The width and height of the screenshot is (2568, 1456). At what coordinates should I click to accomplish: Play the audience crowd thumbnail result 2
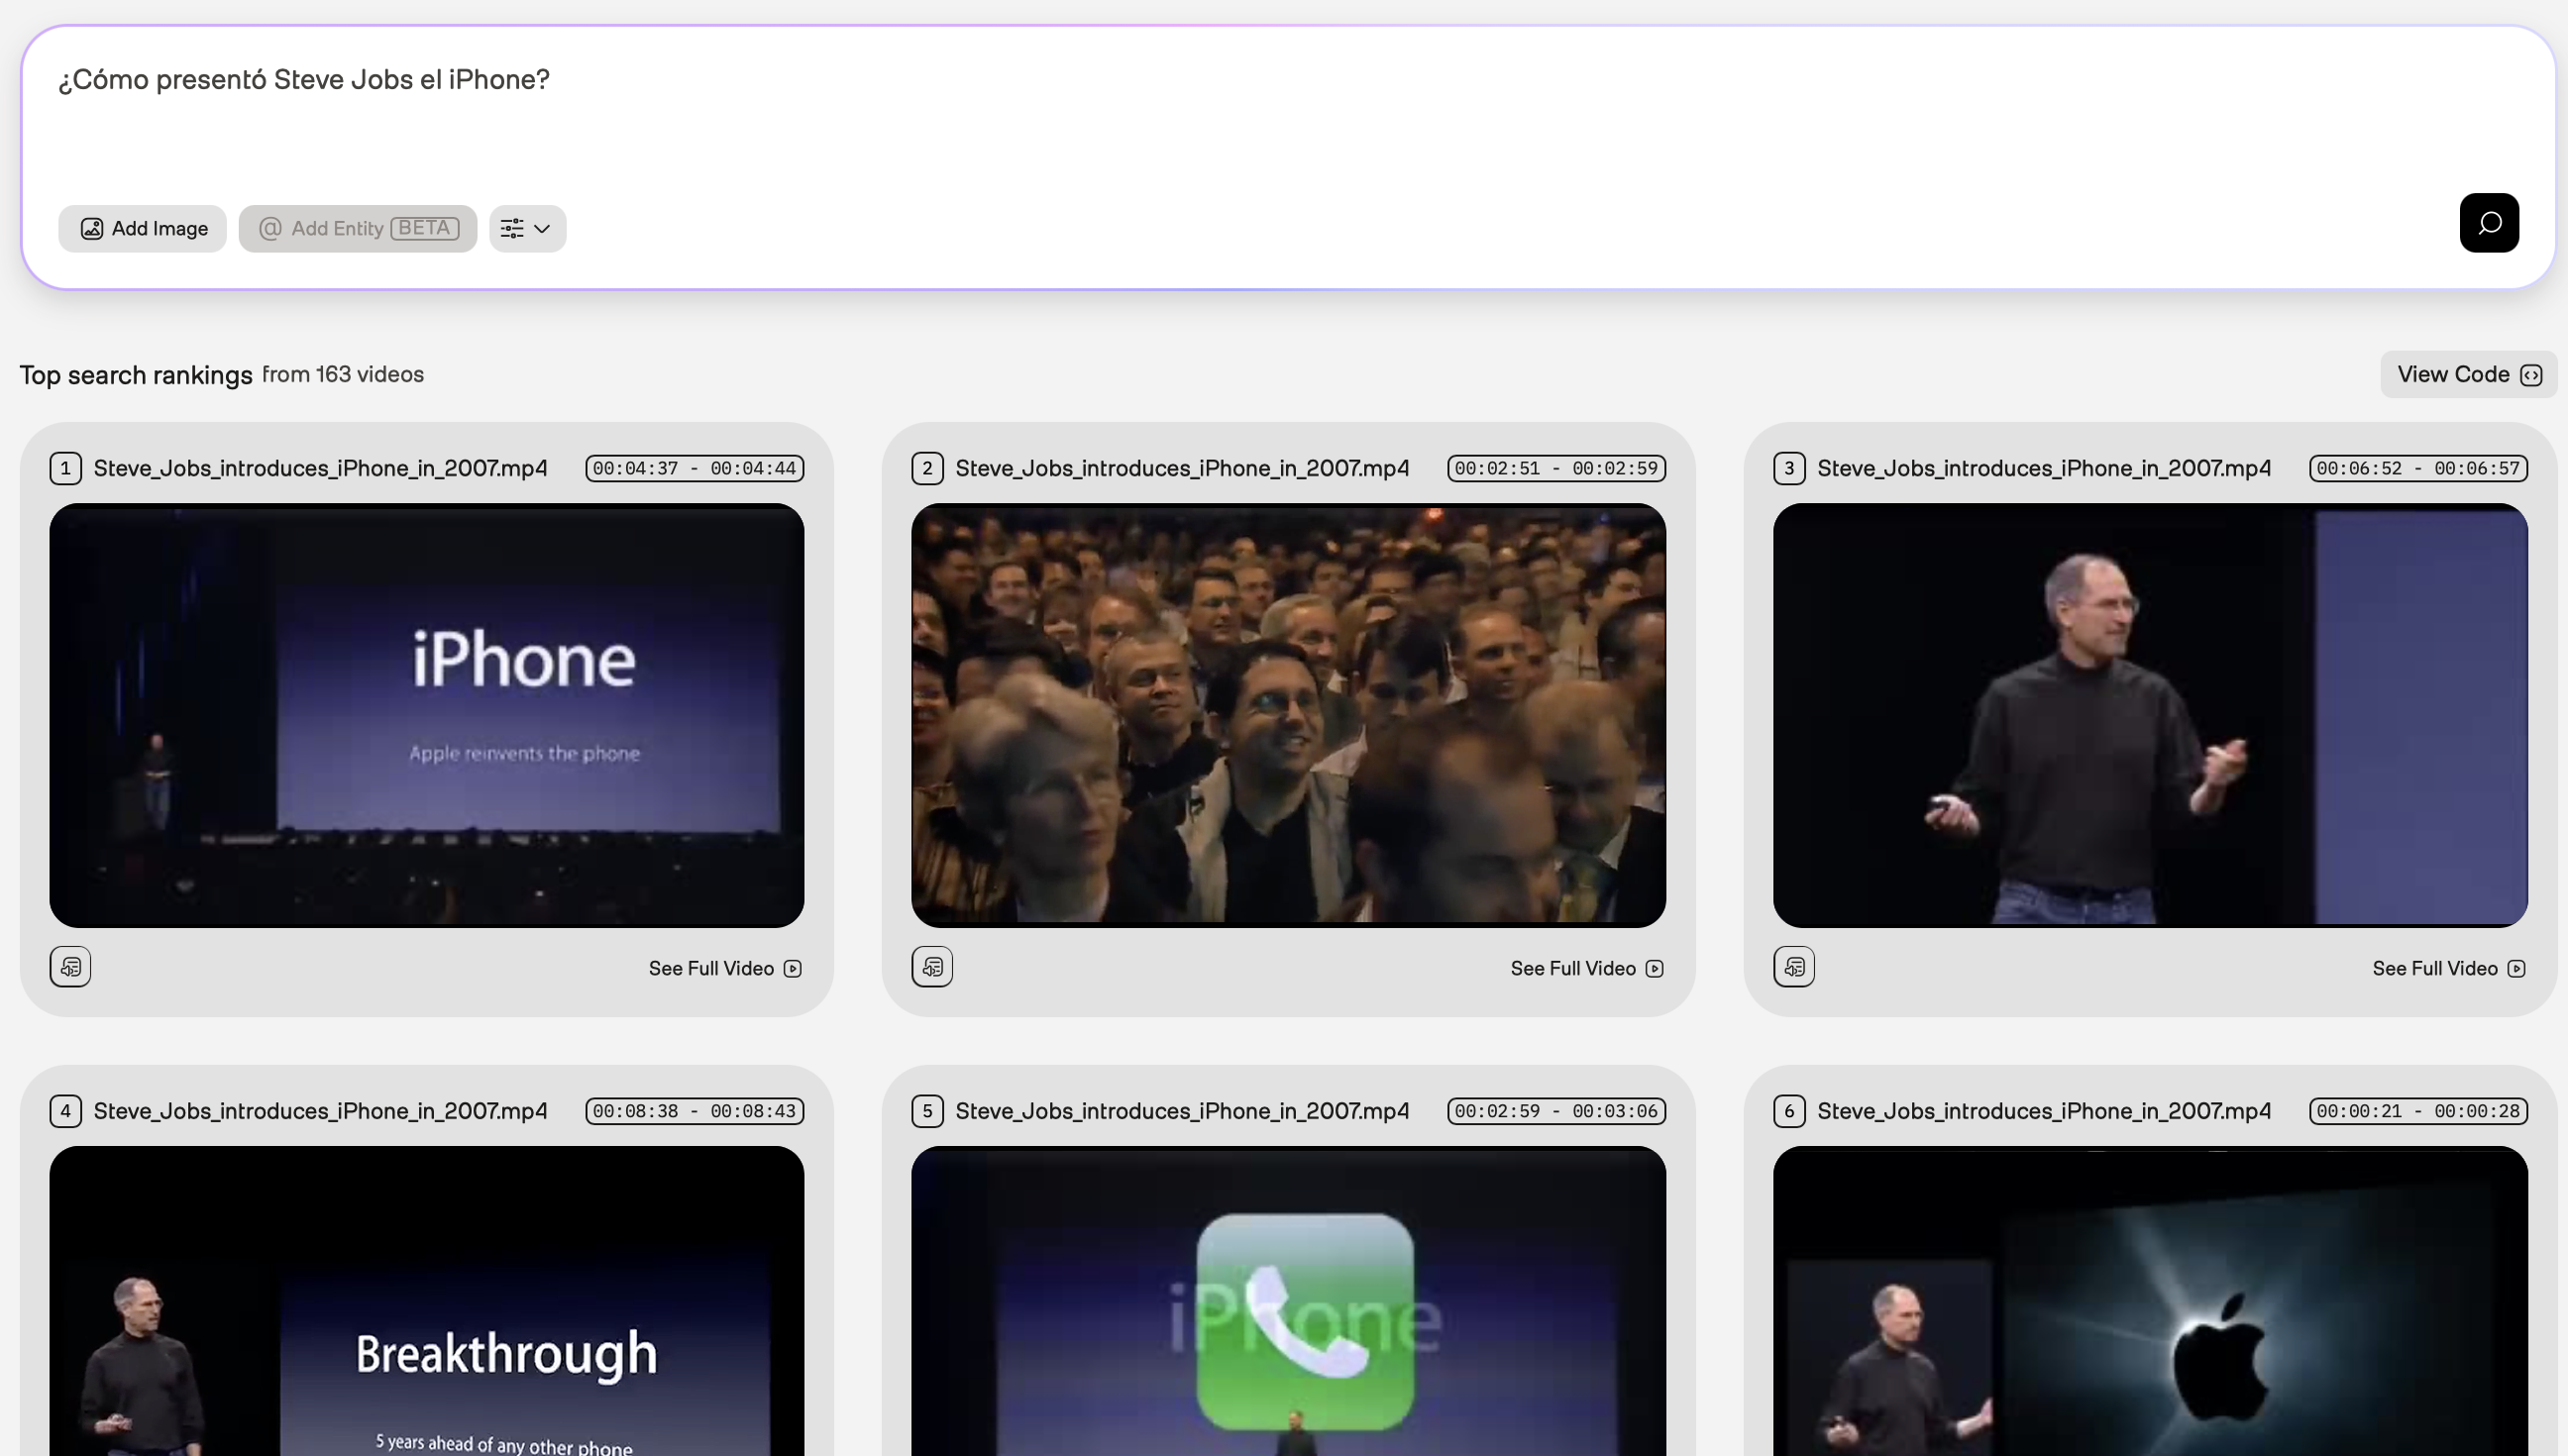[1288, 715]
